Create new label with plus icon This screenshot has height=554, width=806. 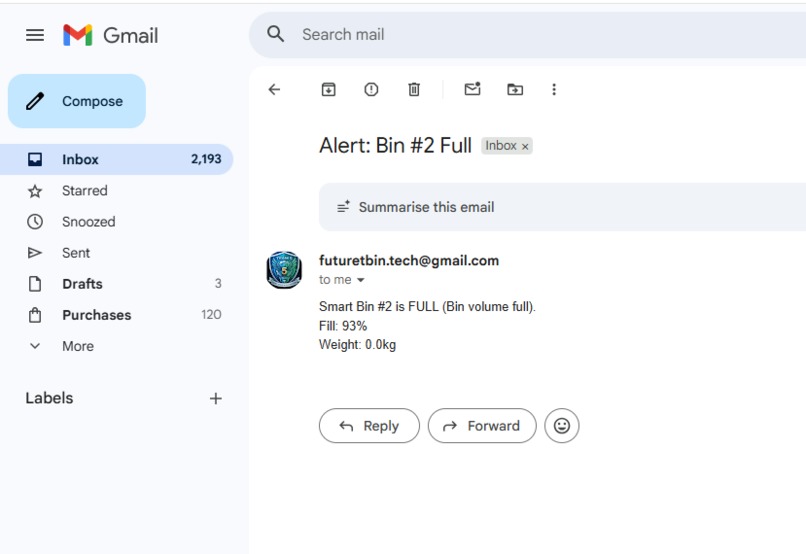click(x=216, y=398)
